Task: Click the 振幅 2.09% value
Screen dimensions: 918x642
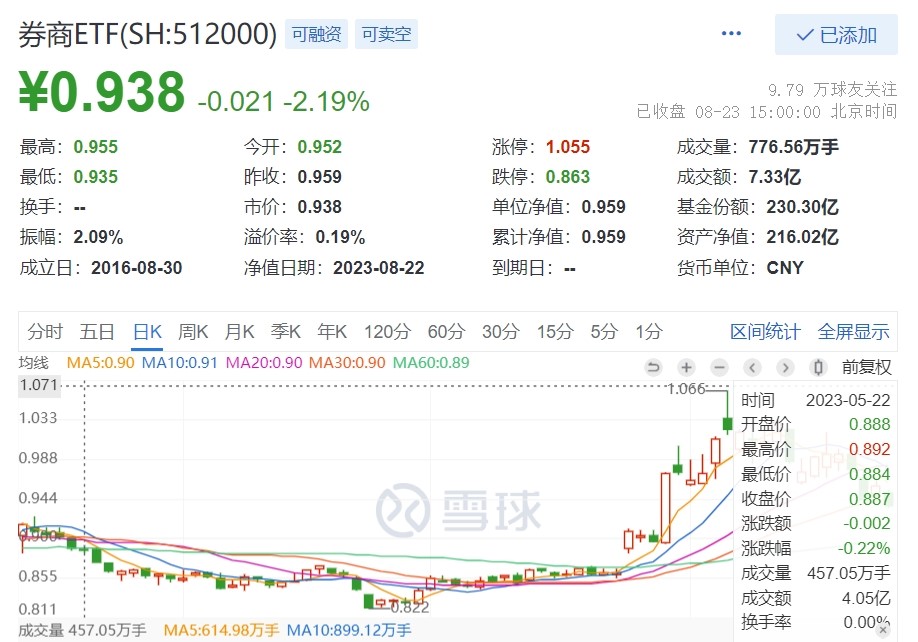Action: [98, 237]
